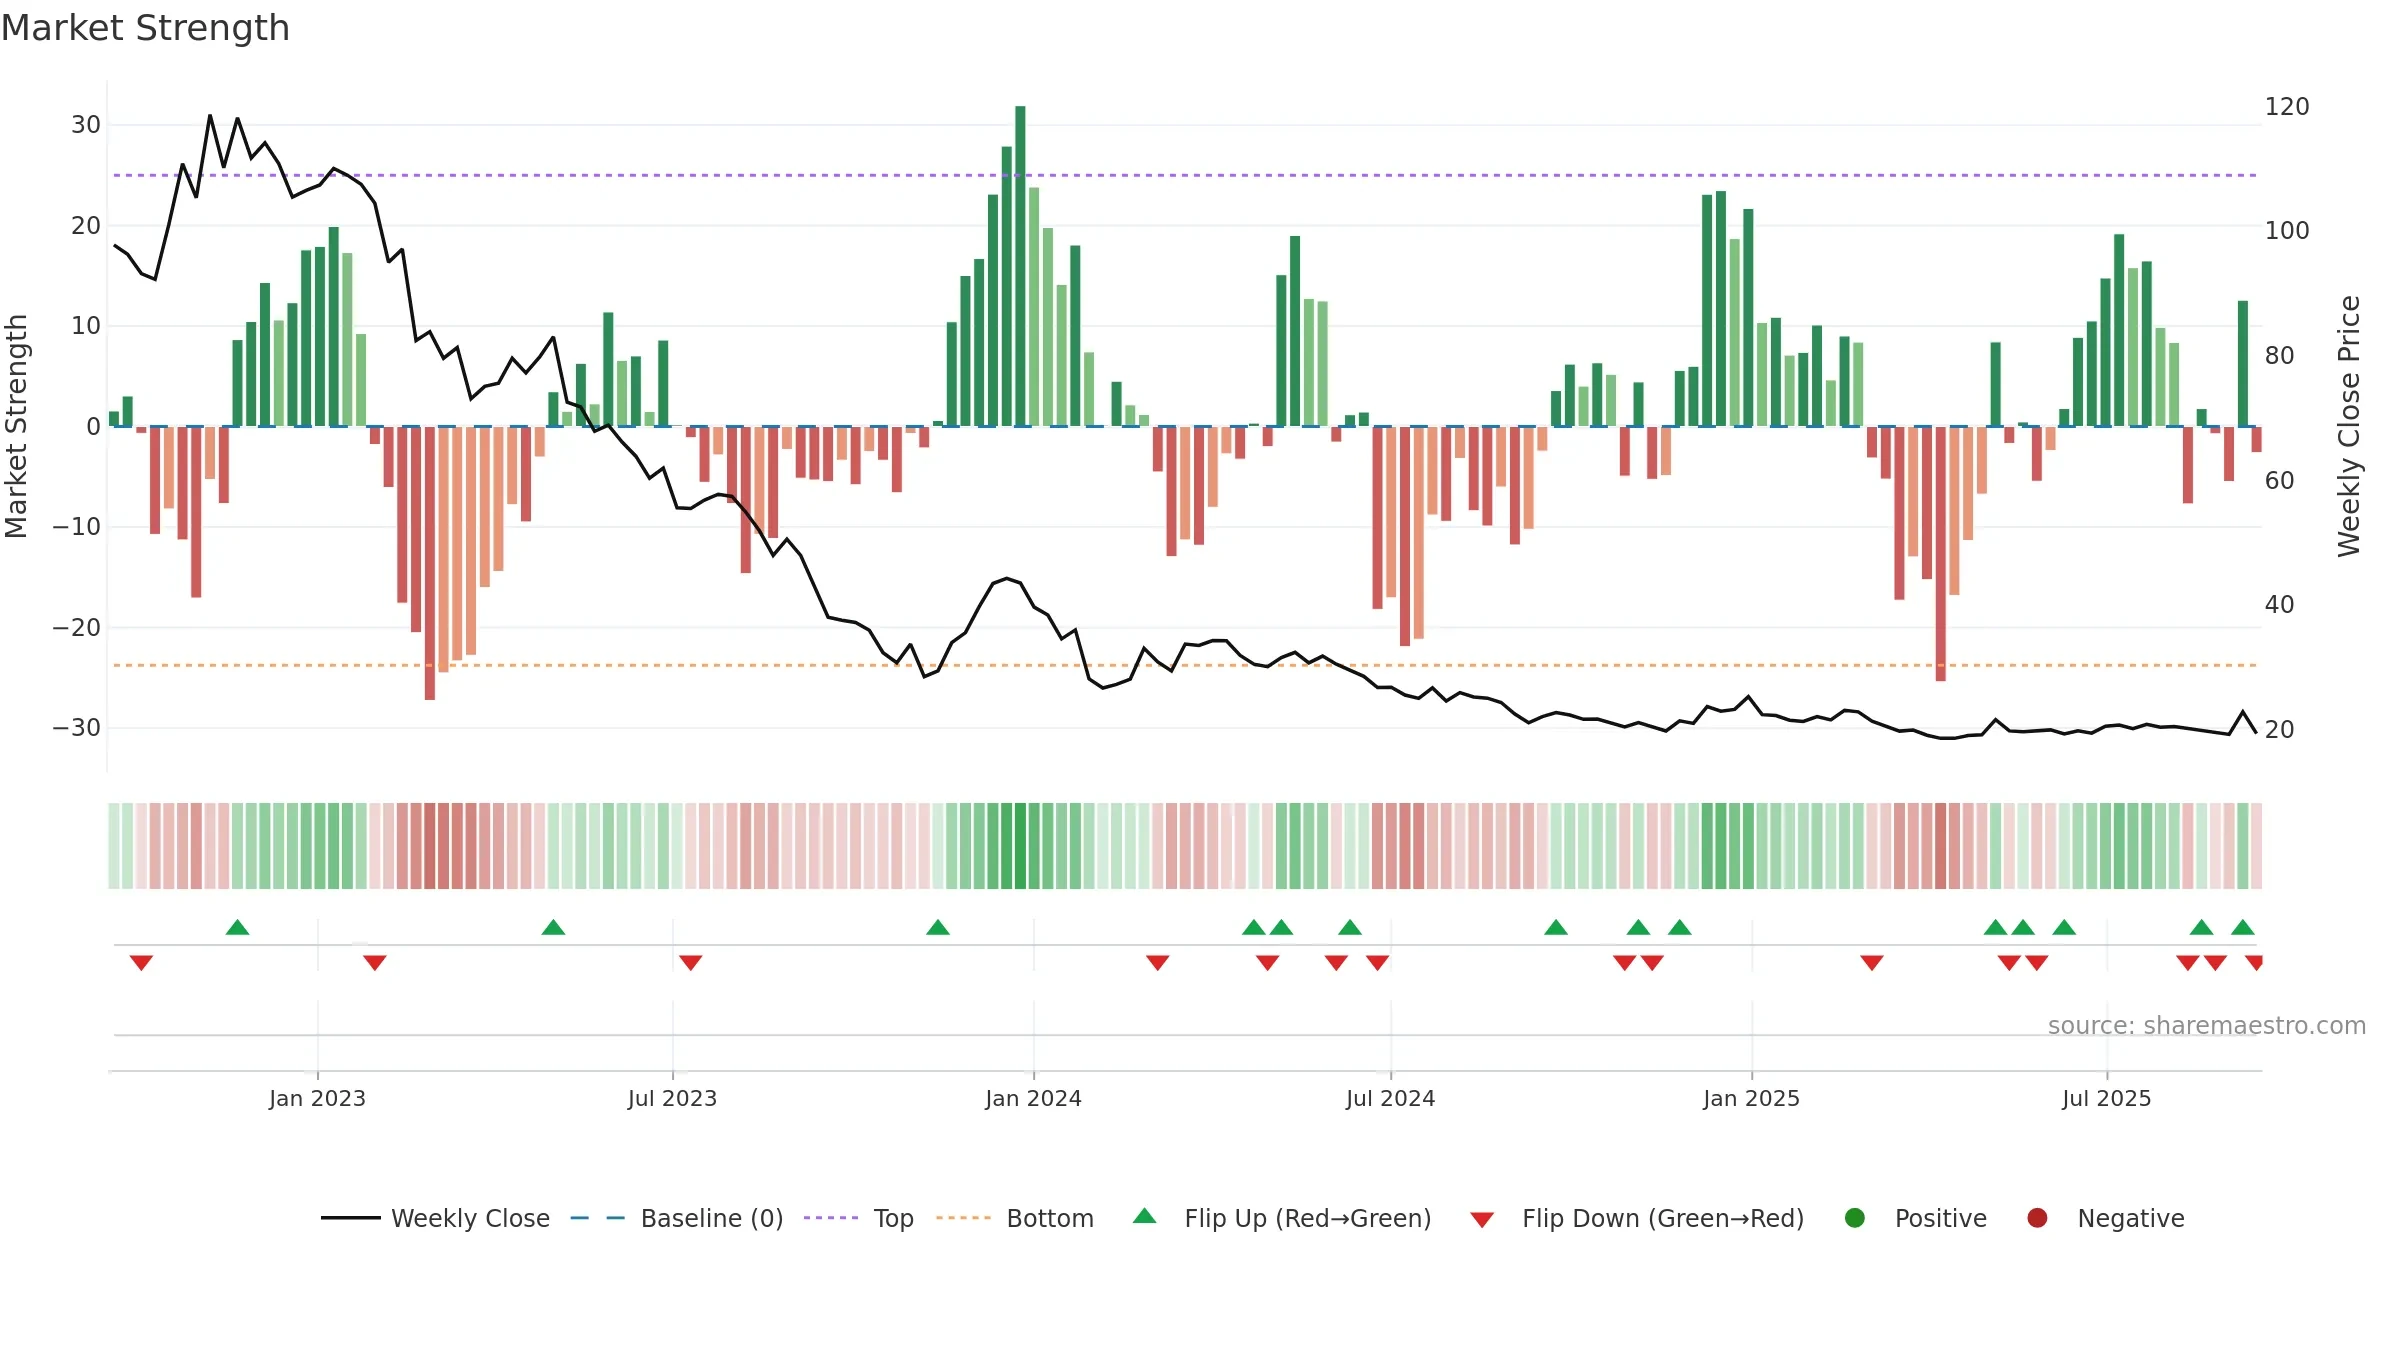2400x1350 pixels.
Task: Toggle the Positive legend entry
Action: coord(1915,1218)
